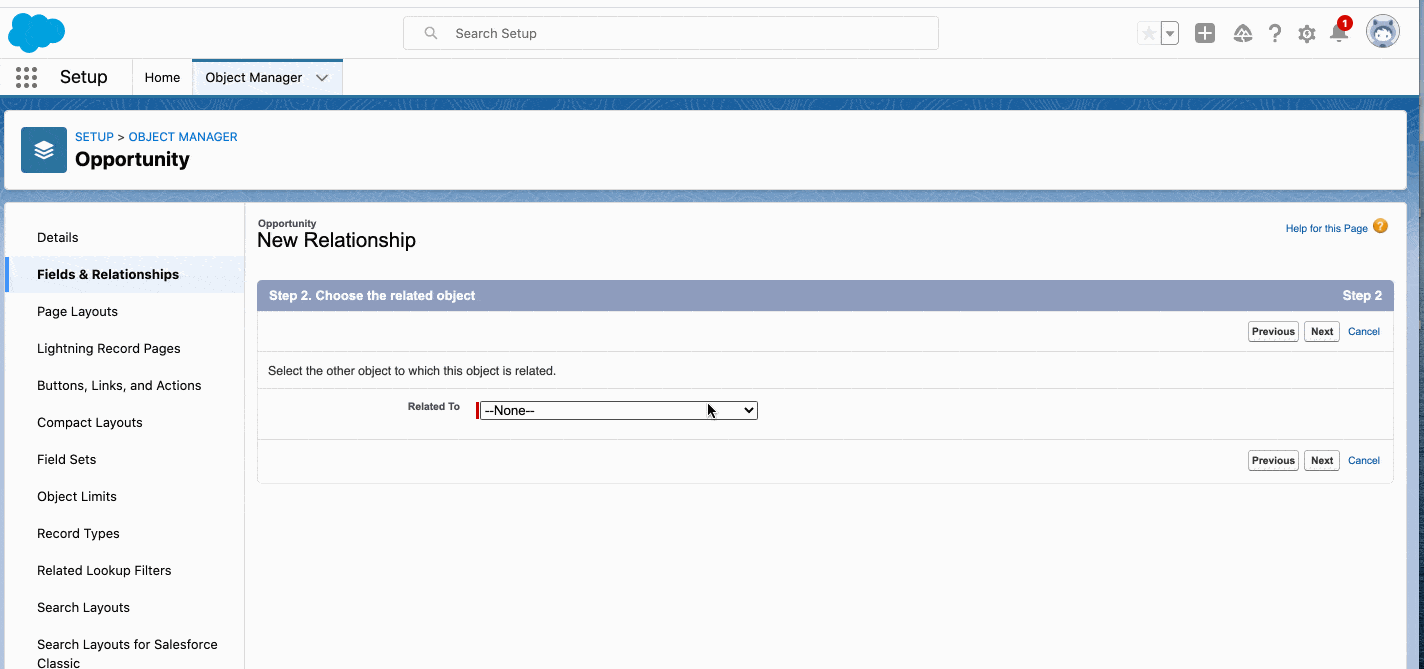Click the top Next button

1322,331
